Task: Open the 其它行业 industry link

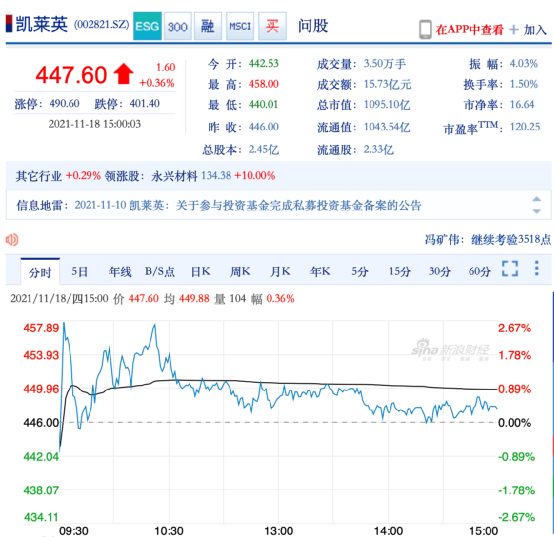Action: point(39,176)
